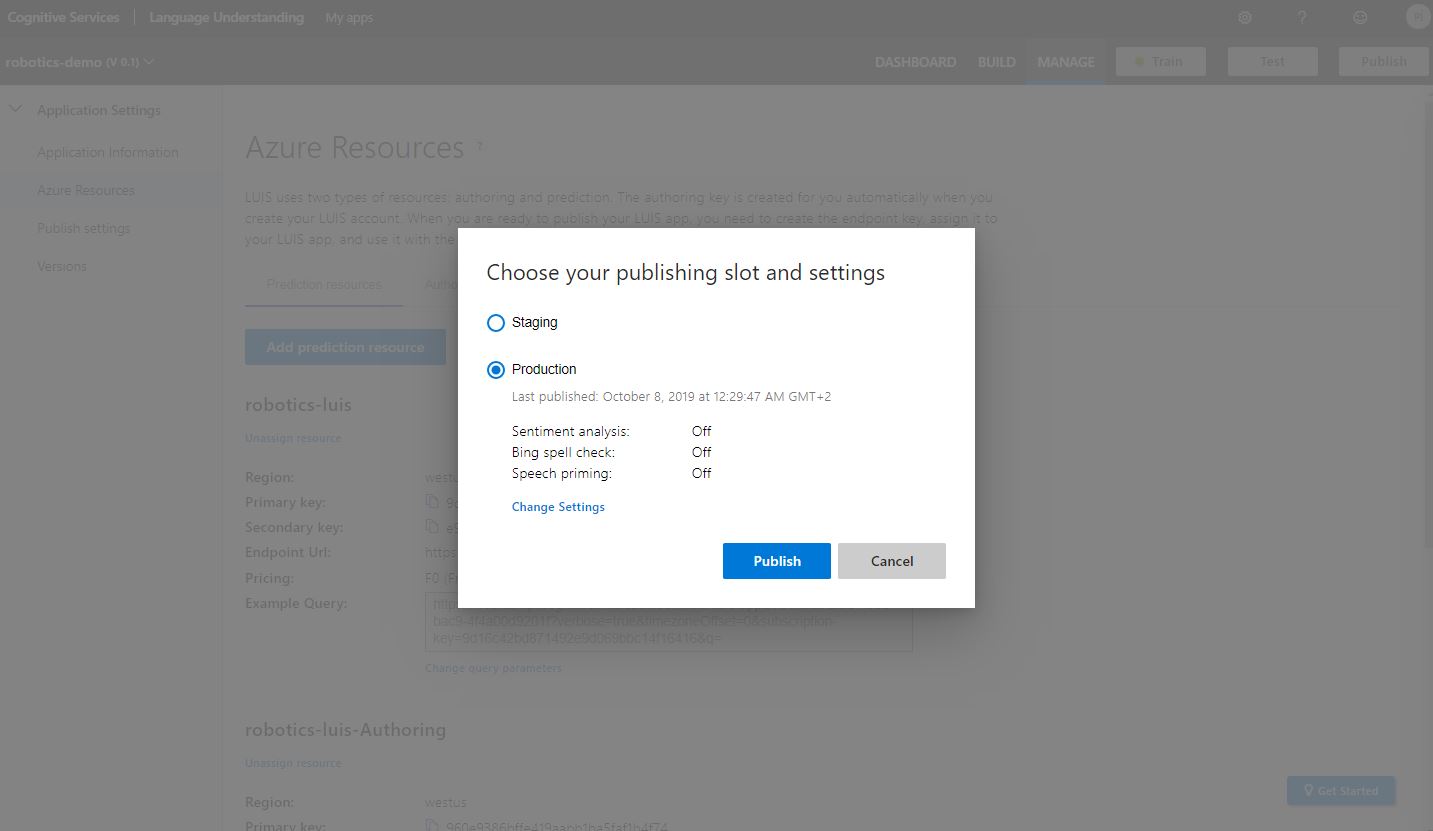Go to the MANAGE tab
Viewport: 1433px width, 831px height.
(1066, 62)
